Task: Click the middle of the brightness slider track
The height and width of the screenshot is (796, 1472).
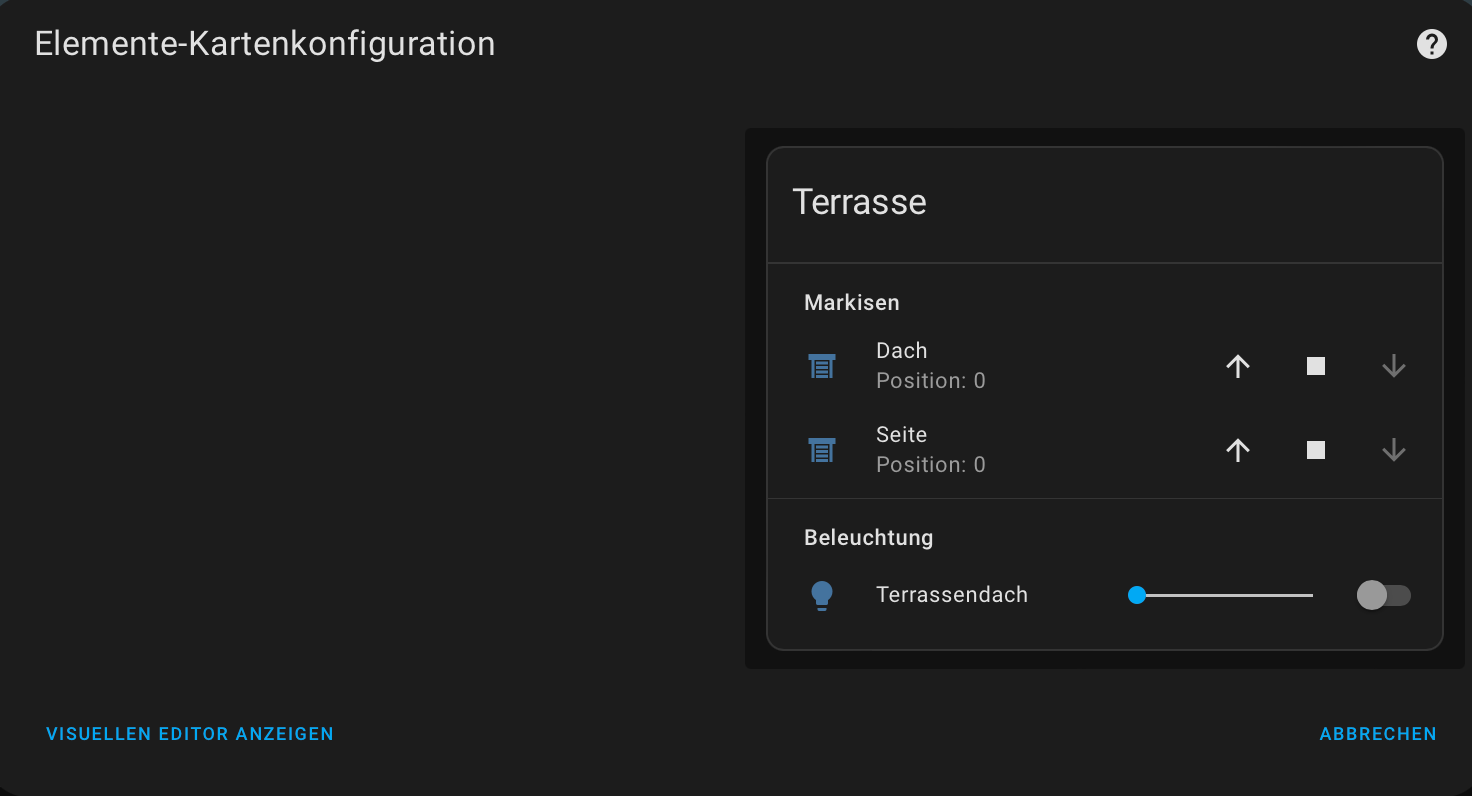Action: point(1224,595)
